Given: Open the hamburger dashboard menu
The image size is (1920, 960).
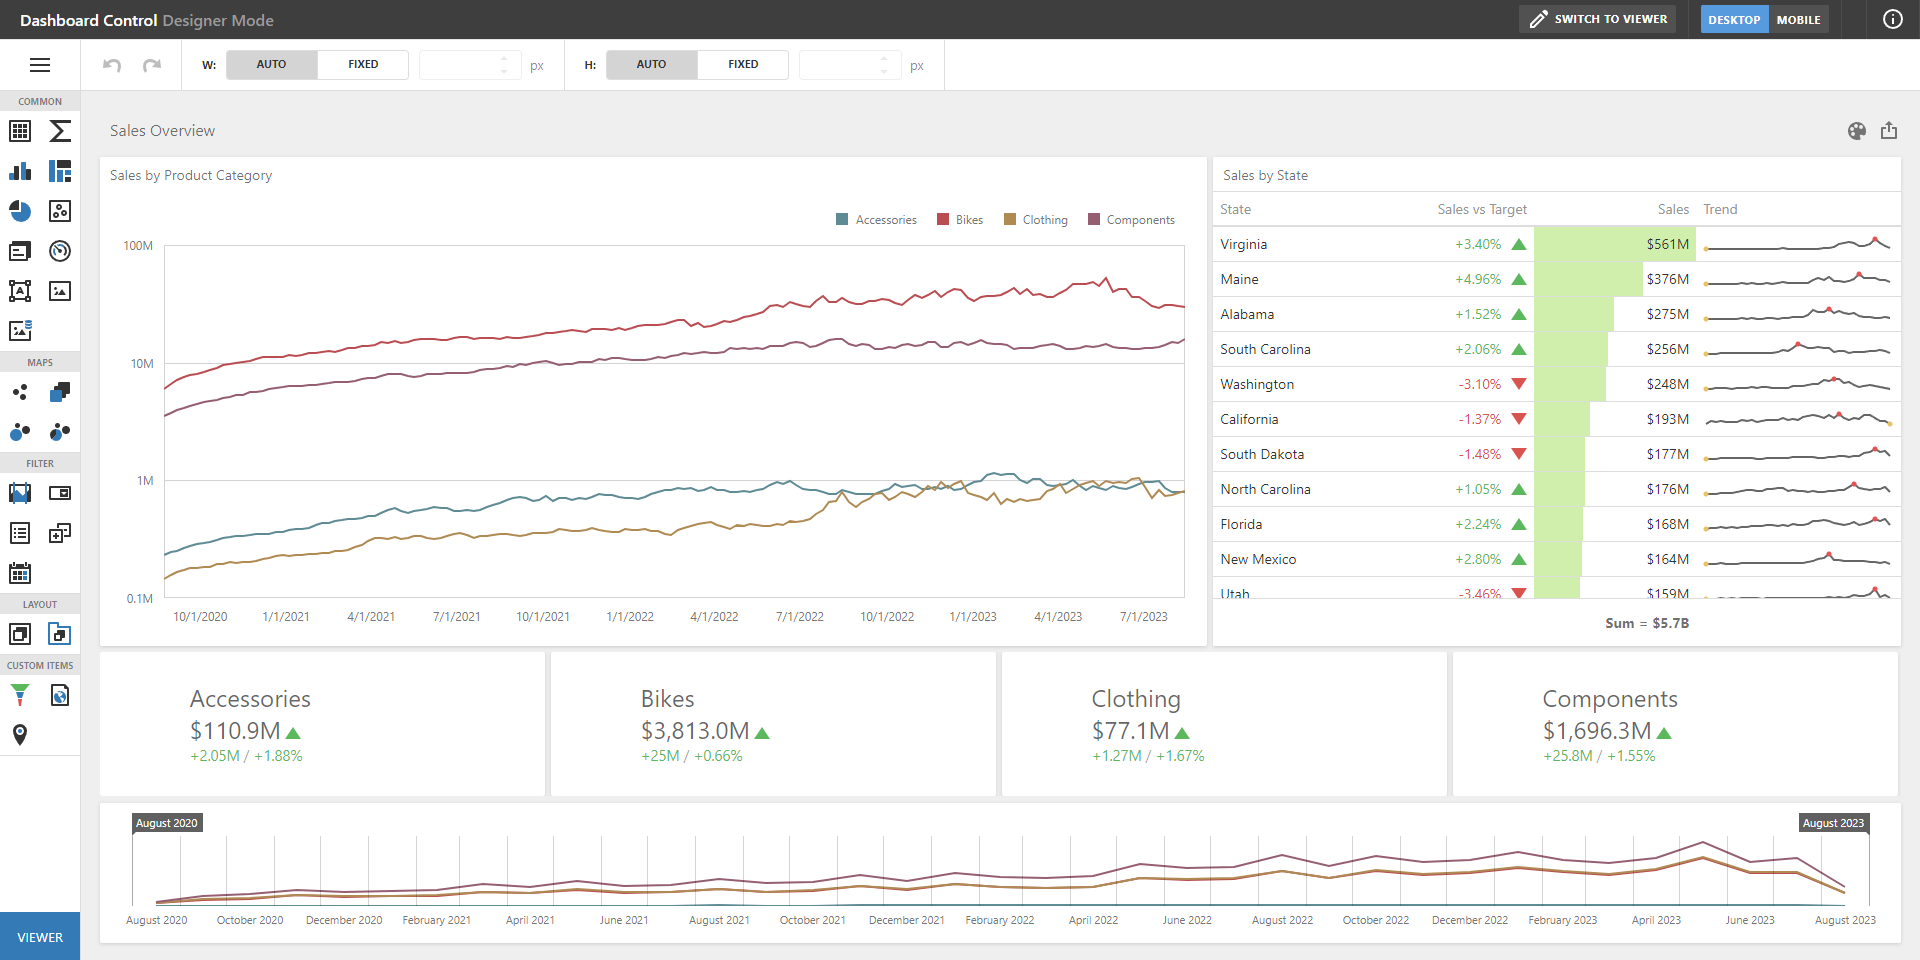Looking at the screenshot, I should (40, 65).
